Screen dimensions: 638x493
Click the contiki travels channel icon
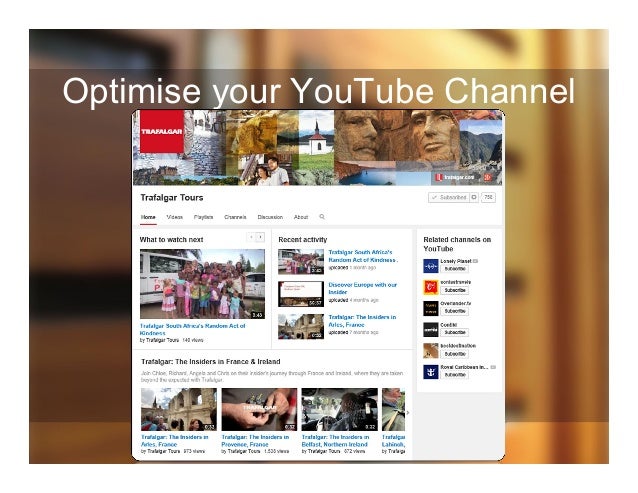[x=430, y=287]
